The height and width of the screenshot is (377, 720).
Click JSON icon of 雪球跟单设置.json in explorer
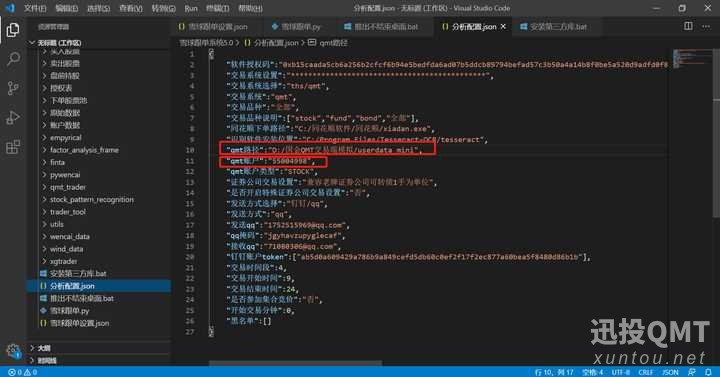pyautogui.click(x=43, y=323)
